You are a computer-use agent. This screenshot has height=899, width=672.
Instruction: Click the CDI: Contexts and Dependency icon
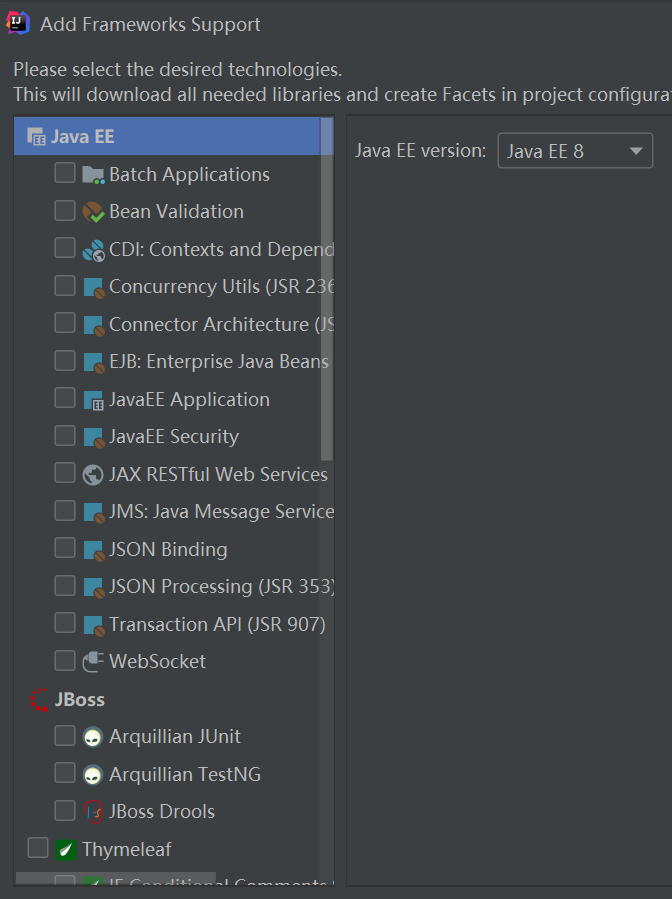[x=93, y=248]
